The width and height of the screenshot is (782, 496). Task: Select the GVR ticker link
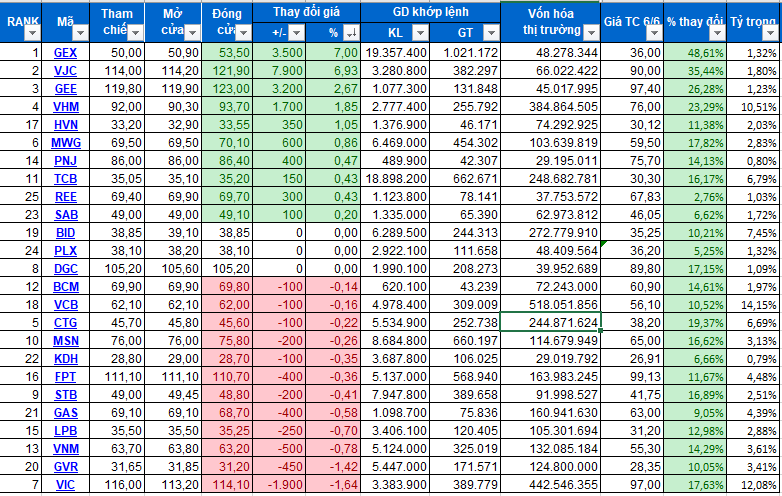click(x=65, y=467)
